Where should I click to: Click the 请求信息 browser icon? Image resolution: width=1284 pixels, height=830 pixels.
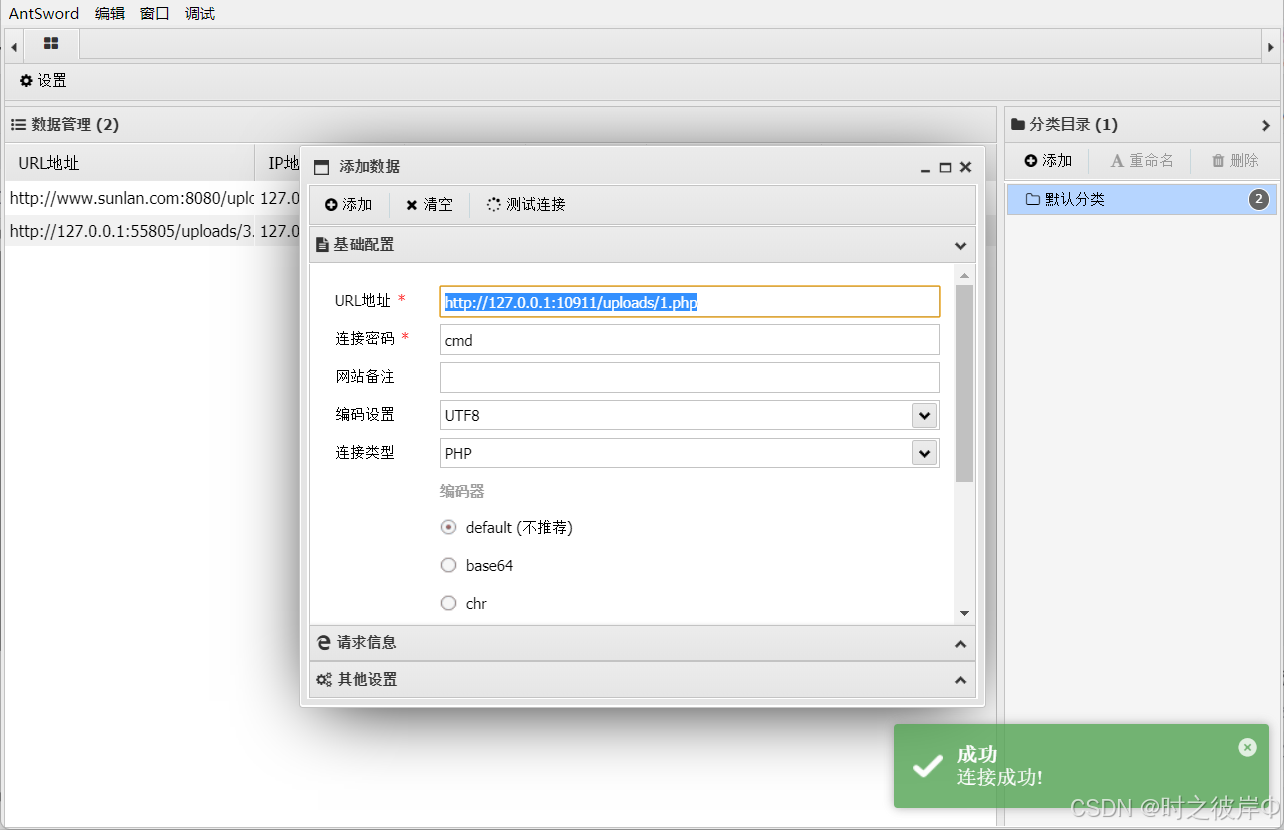click(x=324, y=643)
